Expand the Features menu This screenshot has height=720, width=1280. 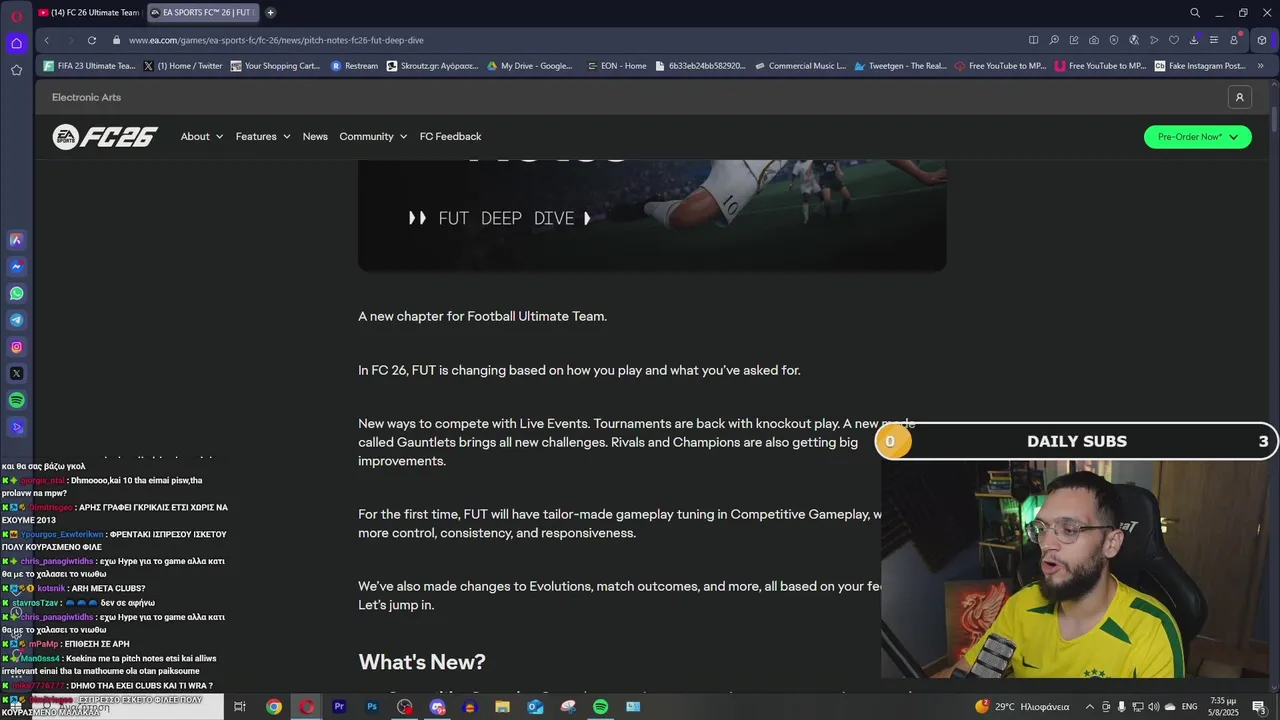tap(263, 137)
